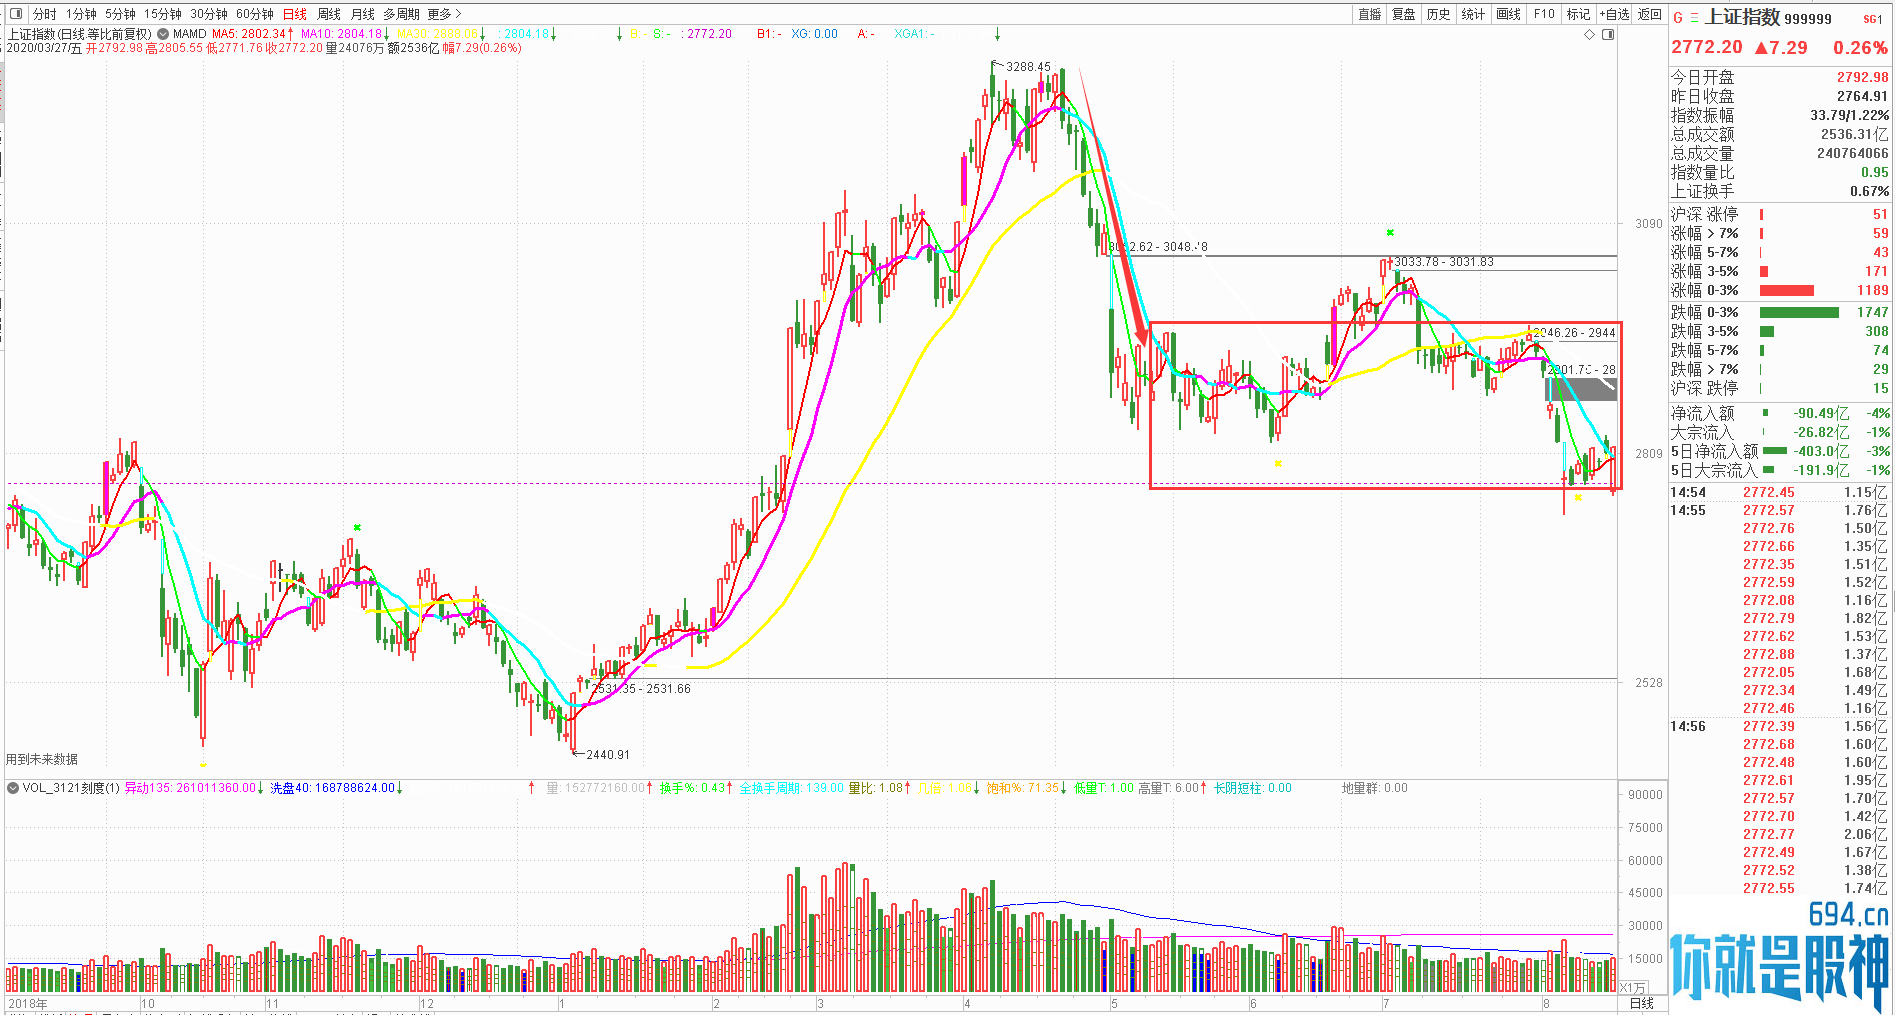This screenshot has height=1015, width=1895.
Task: Click the 净流入额 -90.49亿 row
Action: pos(1780,413)
